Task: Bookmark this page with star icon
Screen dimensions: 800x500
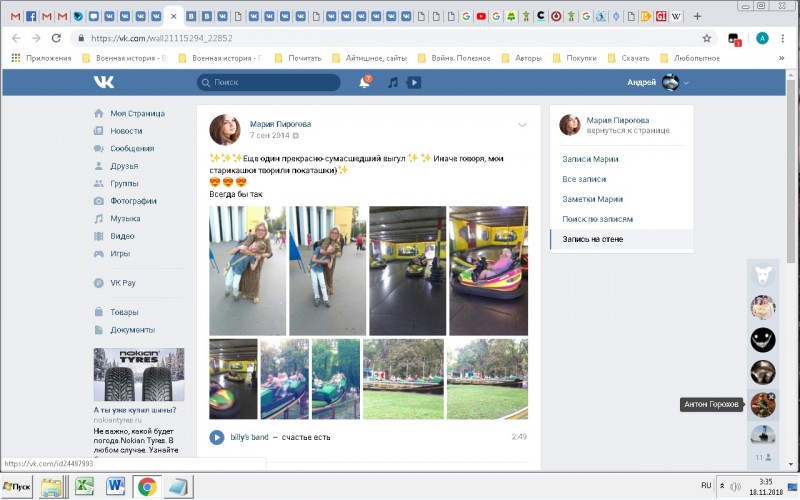Action: click(x=707, y=38)
